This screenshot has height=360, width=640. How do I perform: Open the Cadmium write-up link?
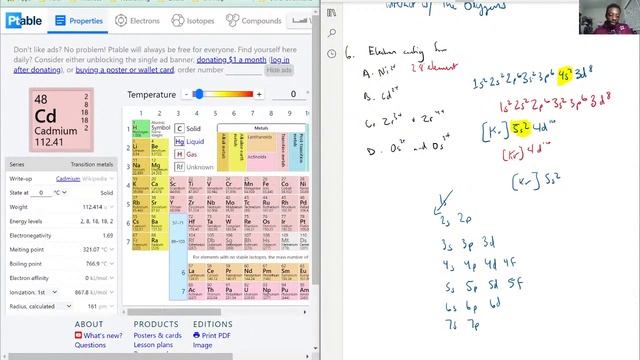coord(68,179)
